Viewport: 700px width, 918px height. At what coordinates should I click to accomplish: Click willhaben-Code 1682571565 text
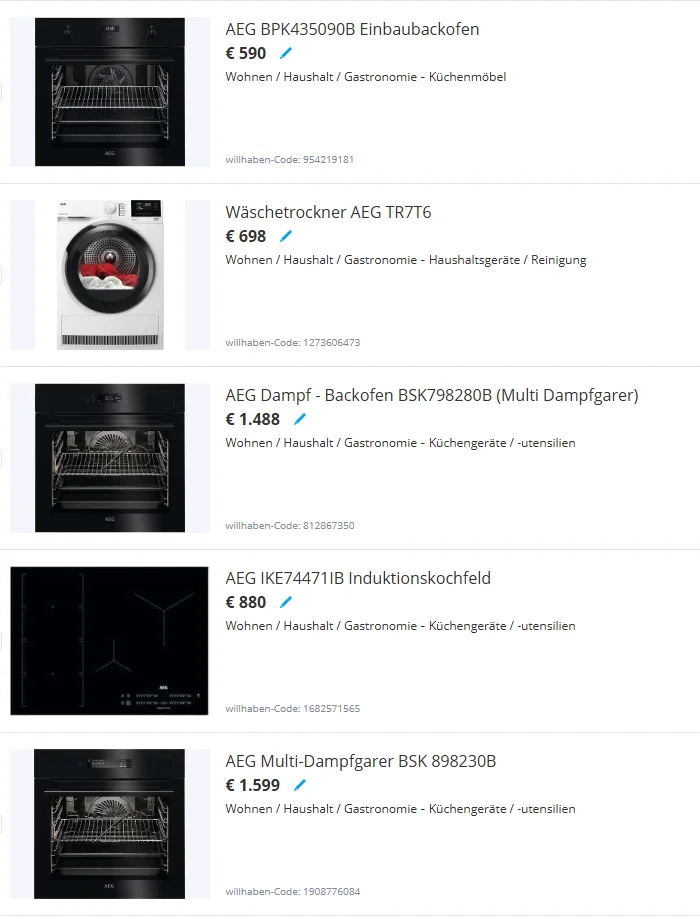pos(293,708)
